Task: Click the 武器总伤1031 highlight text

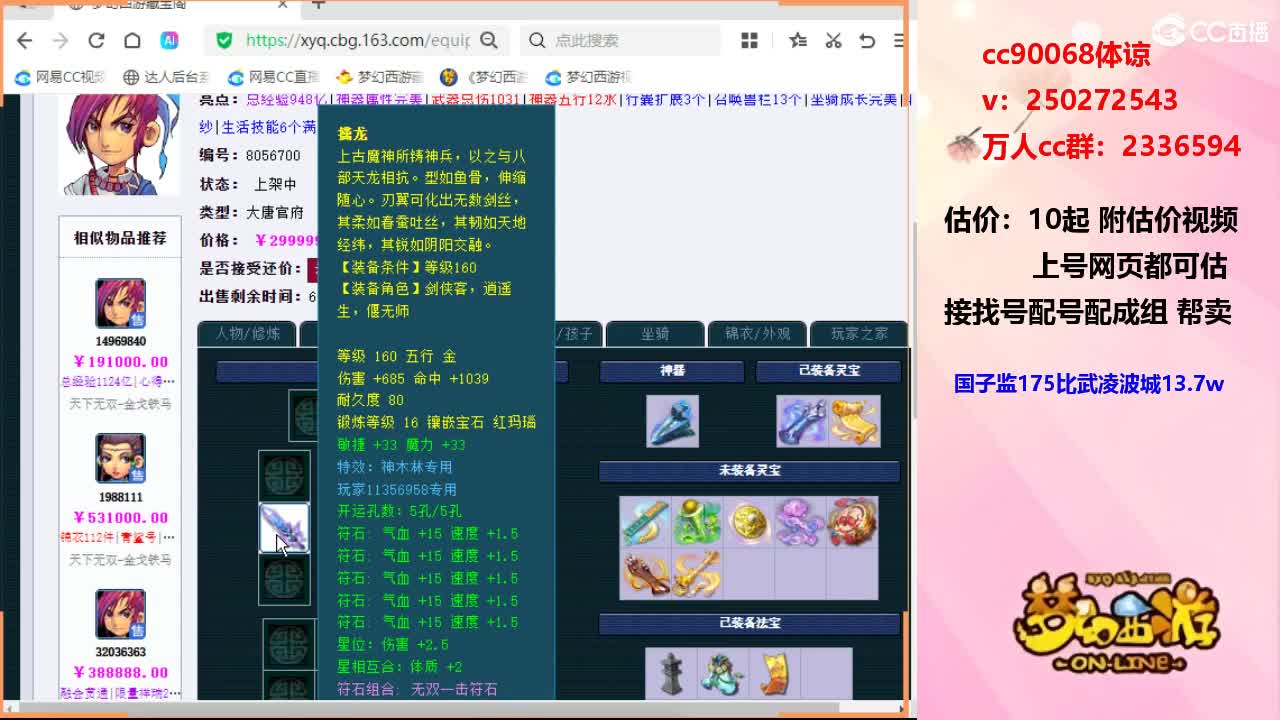Action: tap(475, 100)
